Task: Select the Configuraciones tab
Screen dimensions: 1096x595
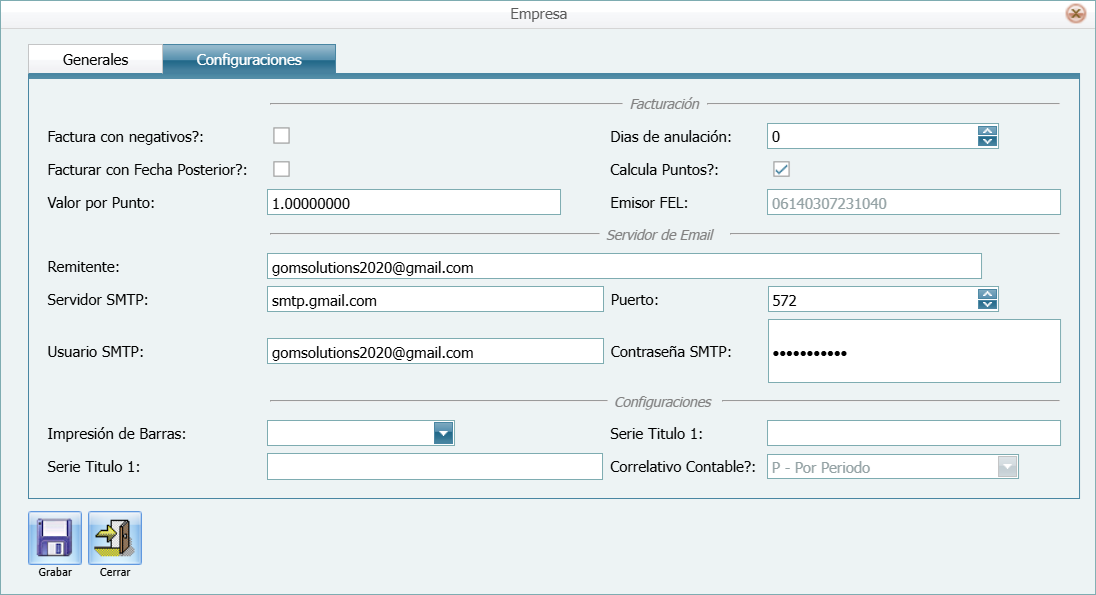Action: click(x=250, y=59)
